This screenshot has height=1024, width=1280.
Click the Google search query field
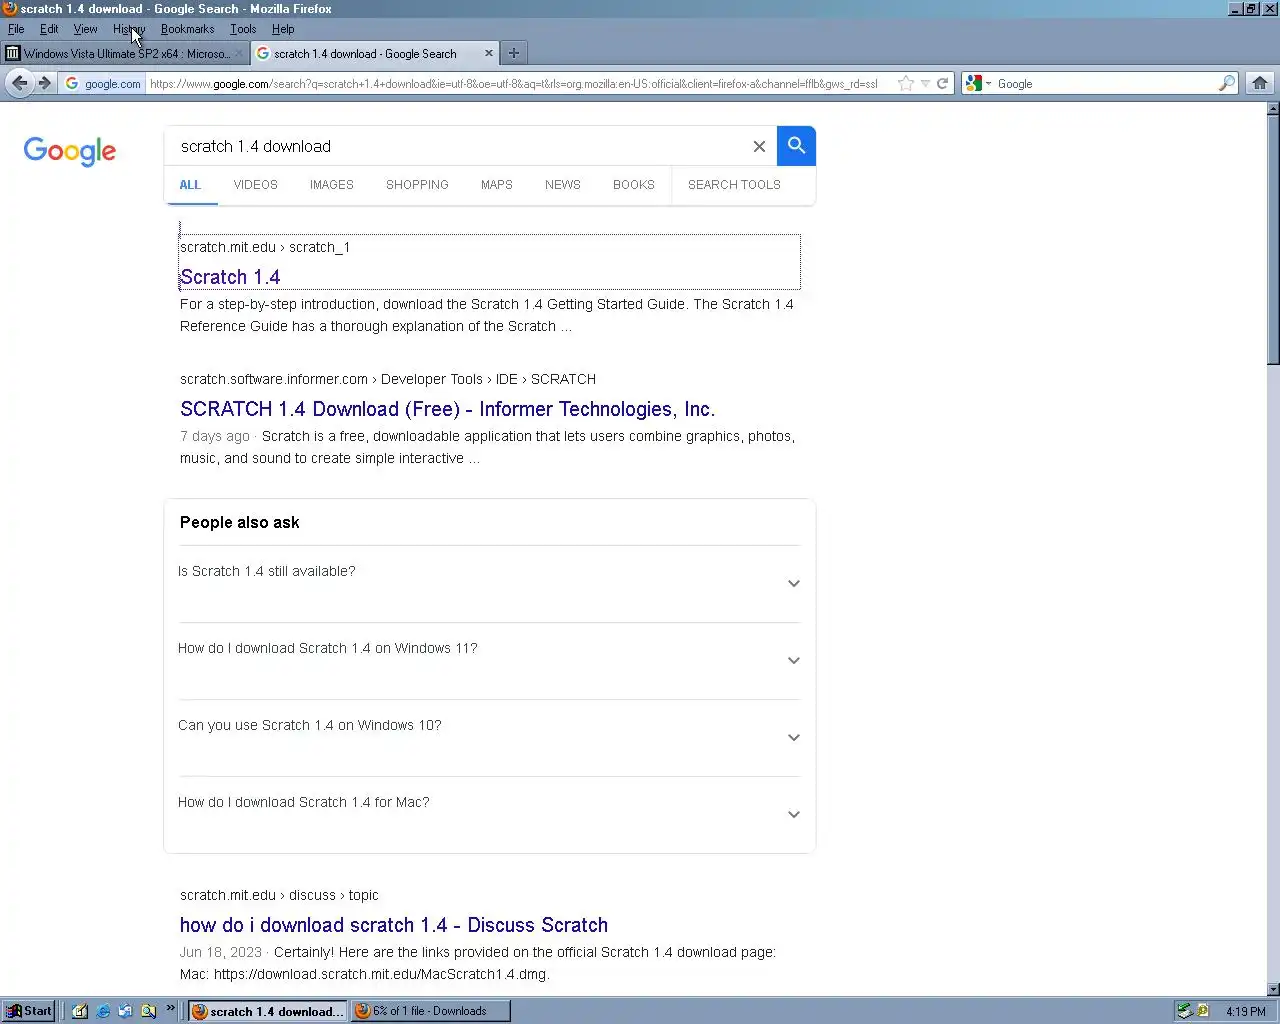point(460,146)
